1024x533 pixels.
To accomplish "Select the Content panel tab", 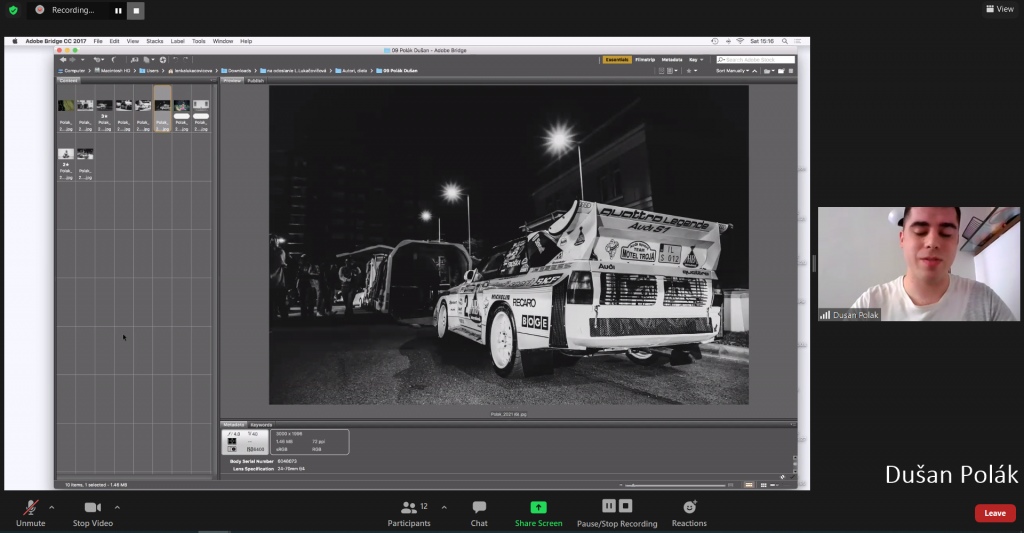I will pos(69,80).
